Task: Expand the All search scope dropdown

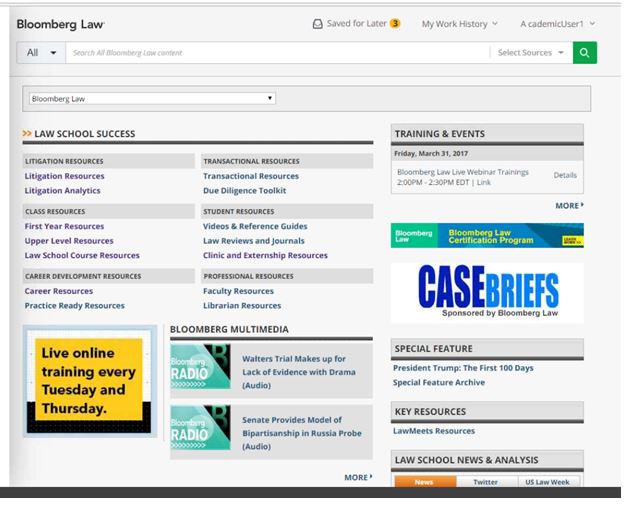Action: coord(41,53)
